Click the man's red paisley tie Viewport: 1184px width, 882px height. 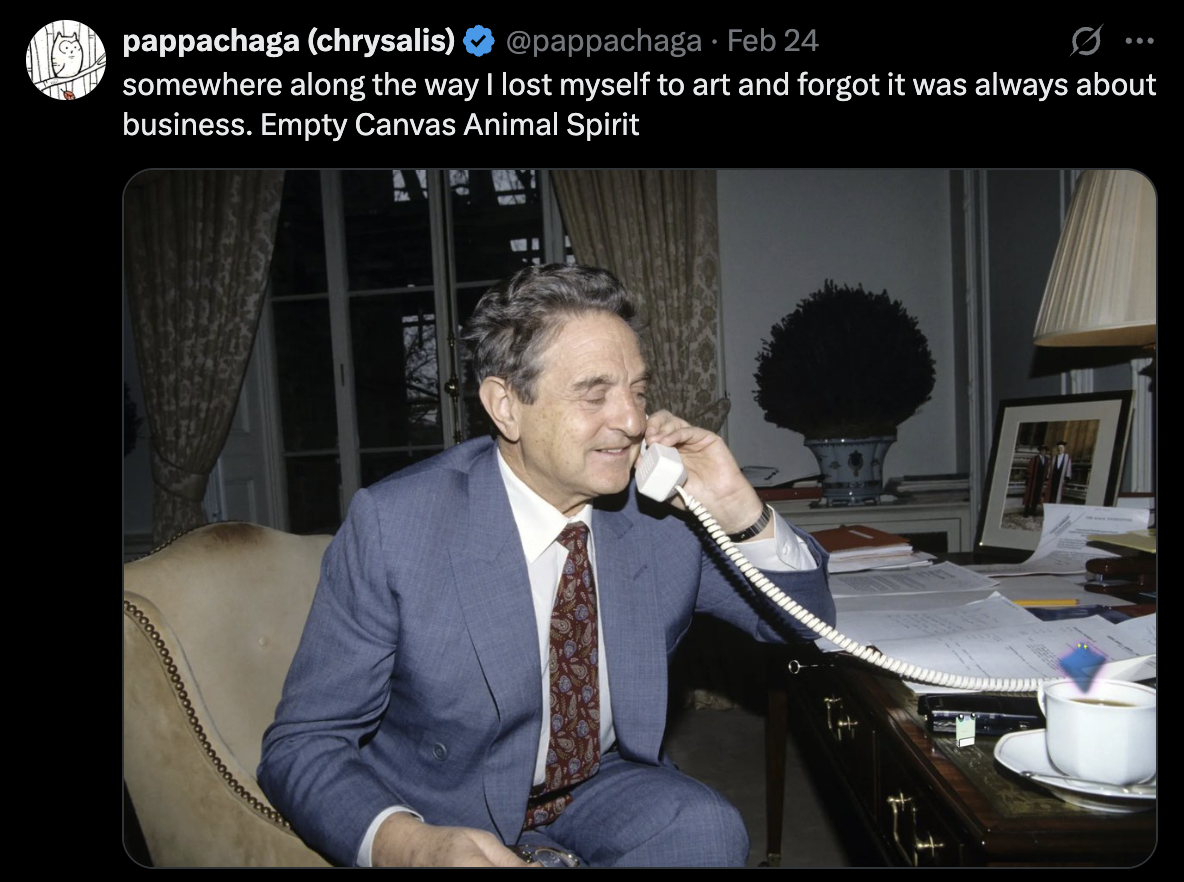[572, 665]
